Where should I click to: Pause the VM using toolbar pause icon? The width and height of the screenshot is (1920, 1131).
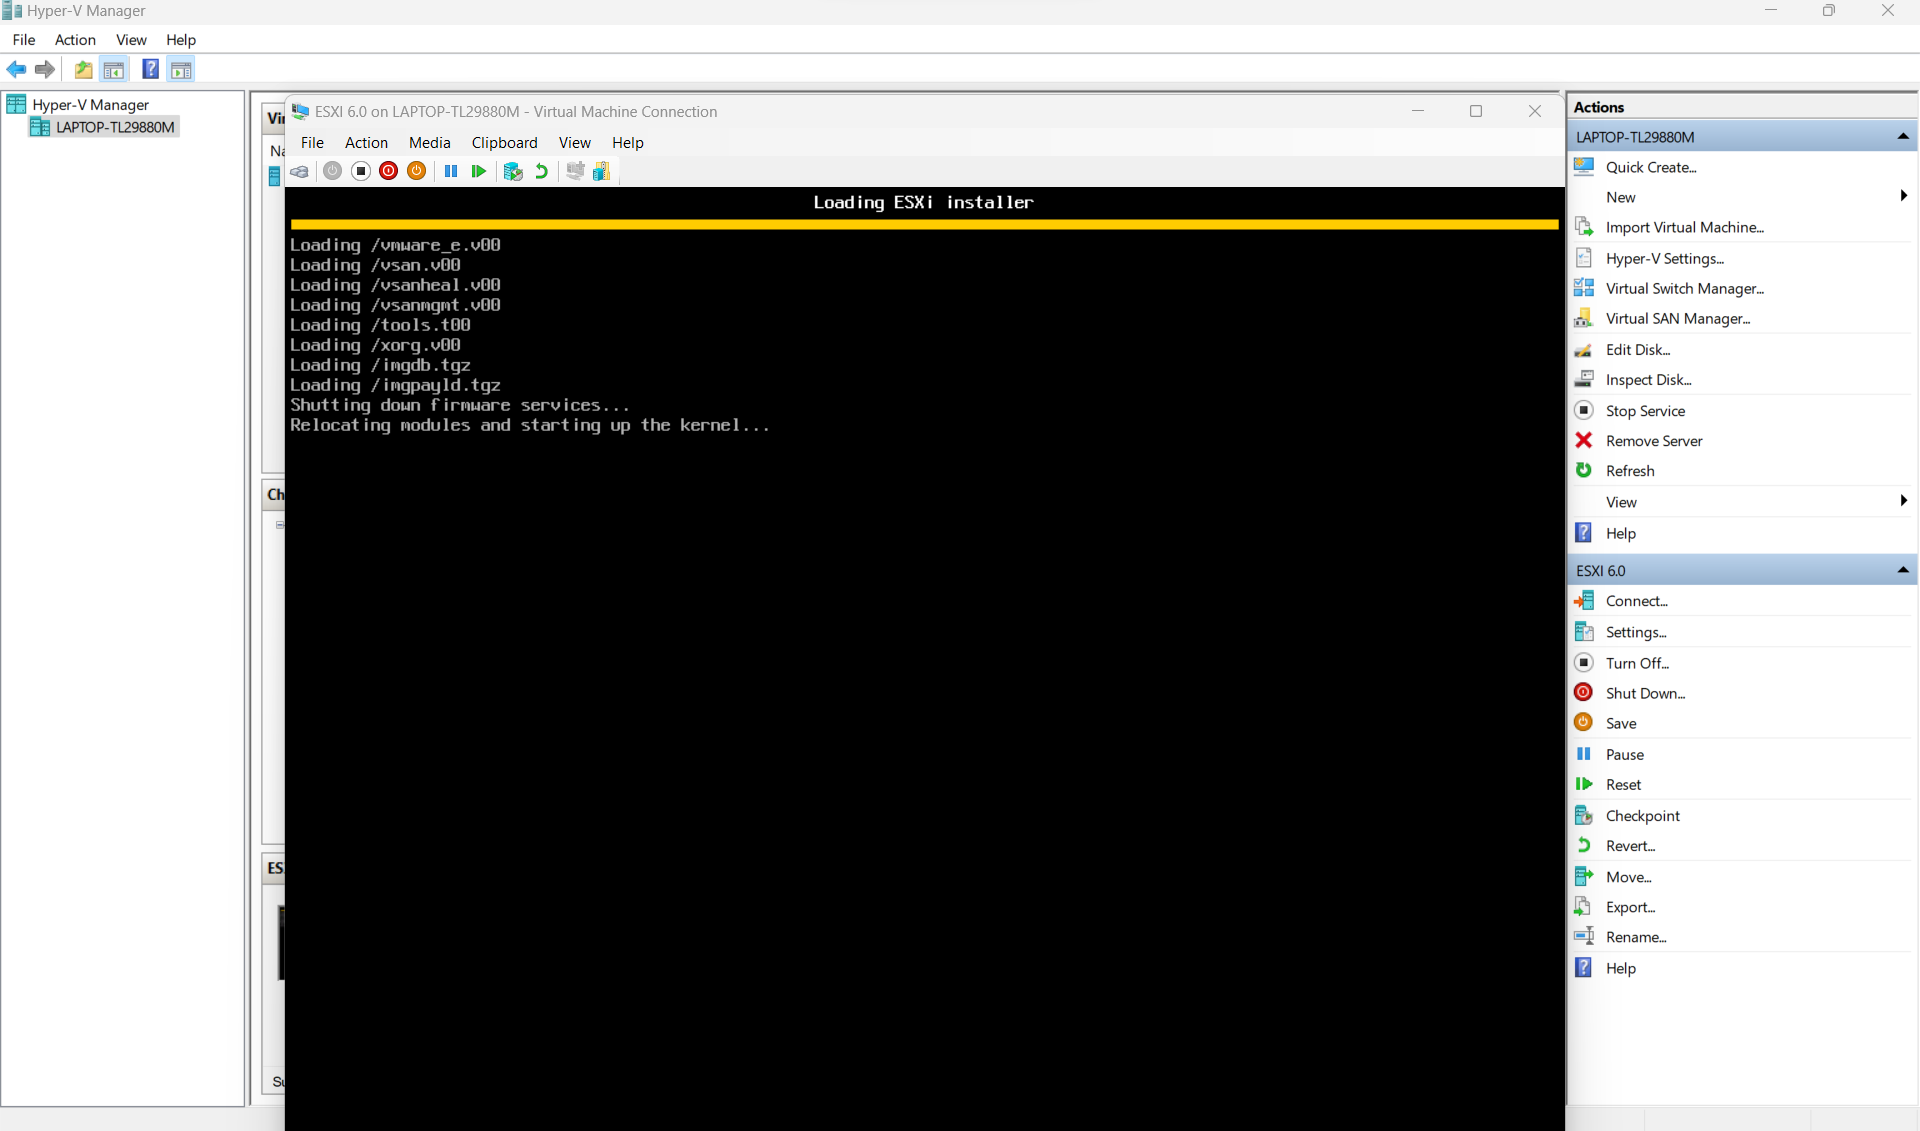tap(451, 171)
